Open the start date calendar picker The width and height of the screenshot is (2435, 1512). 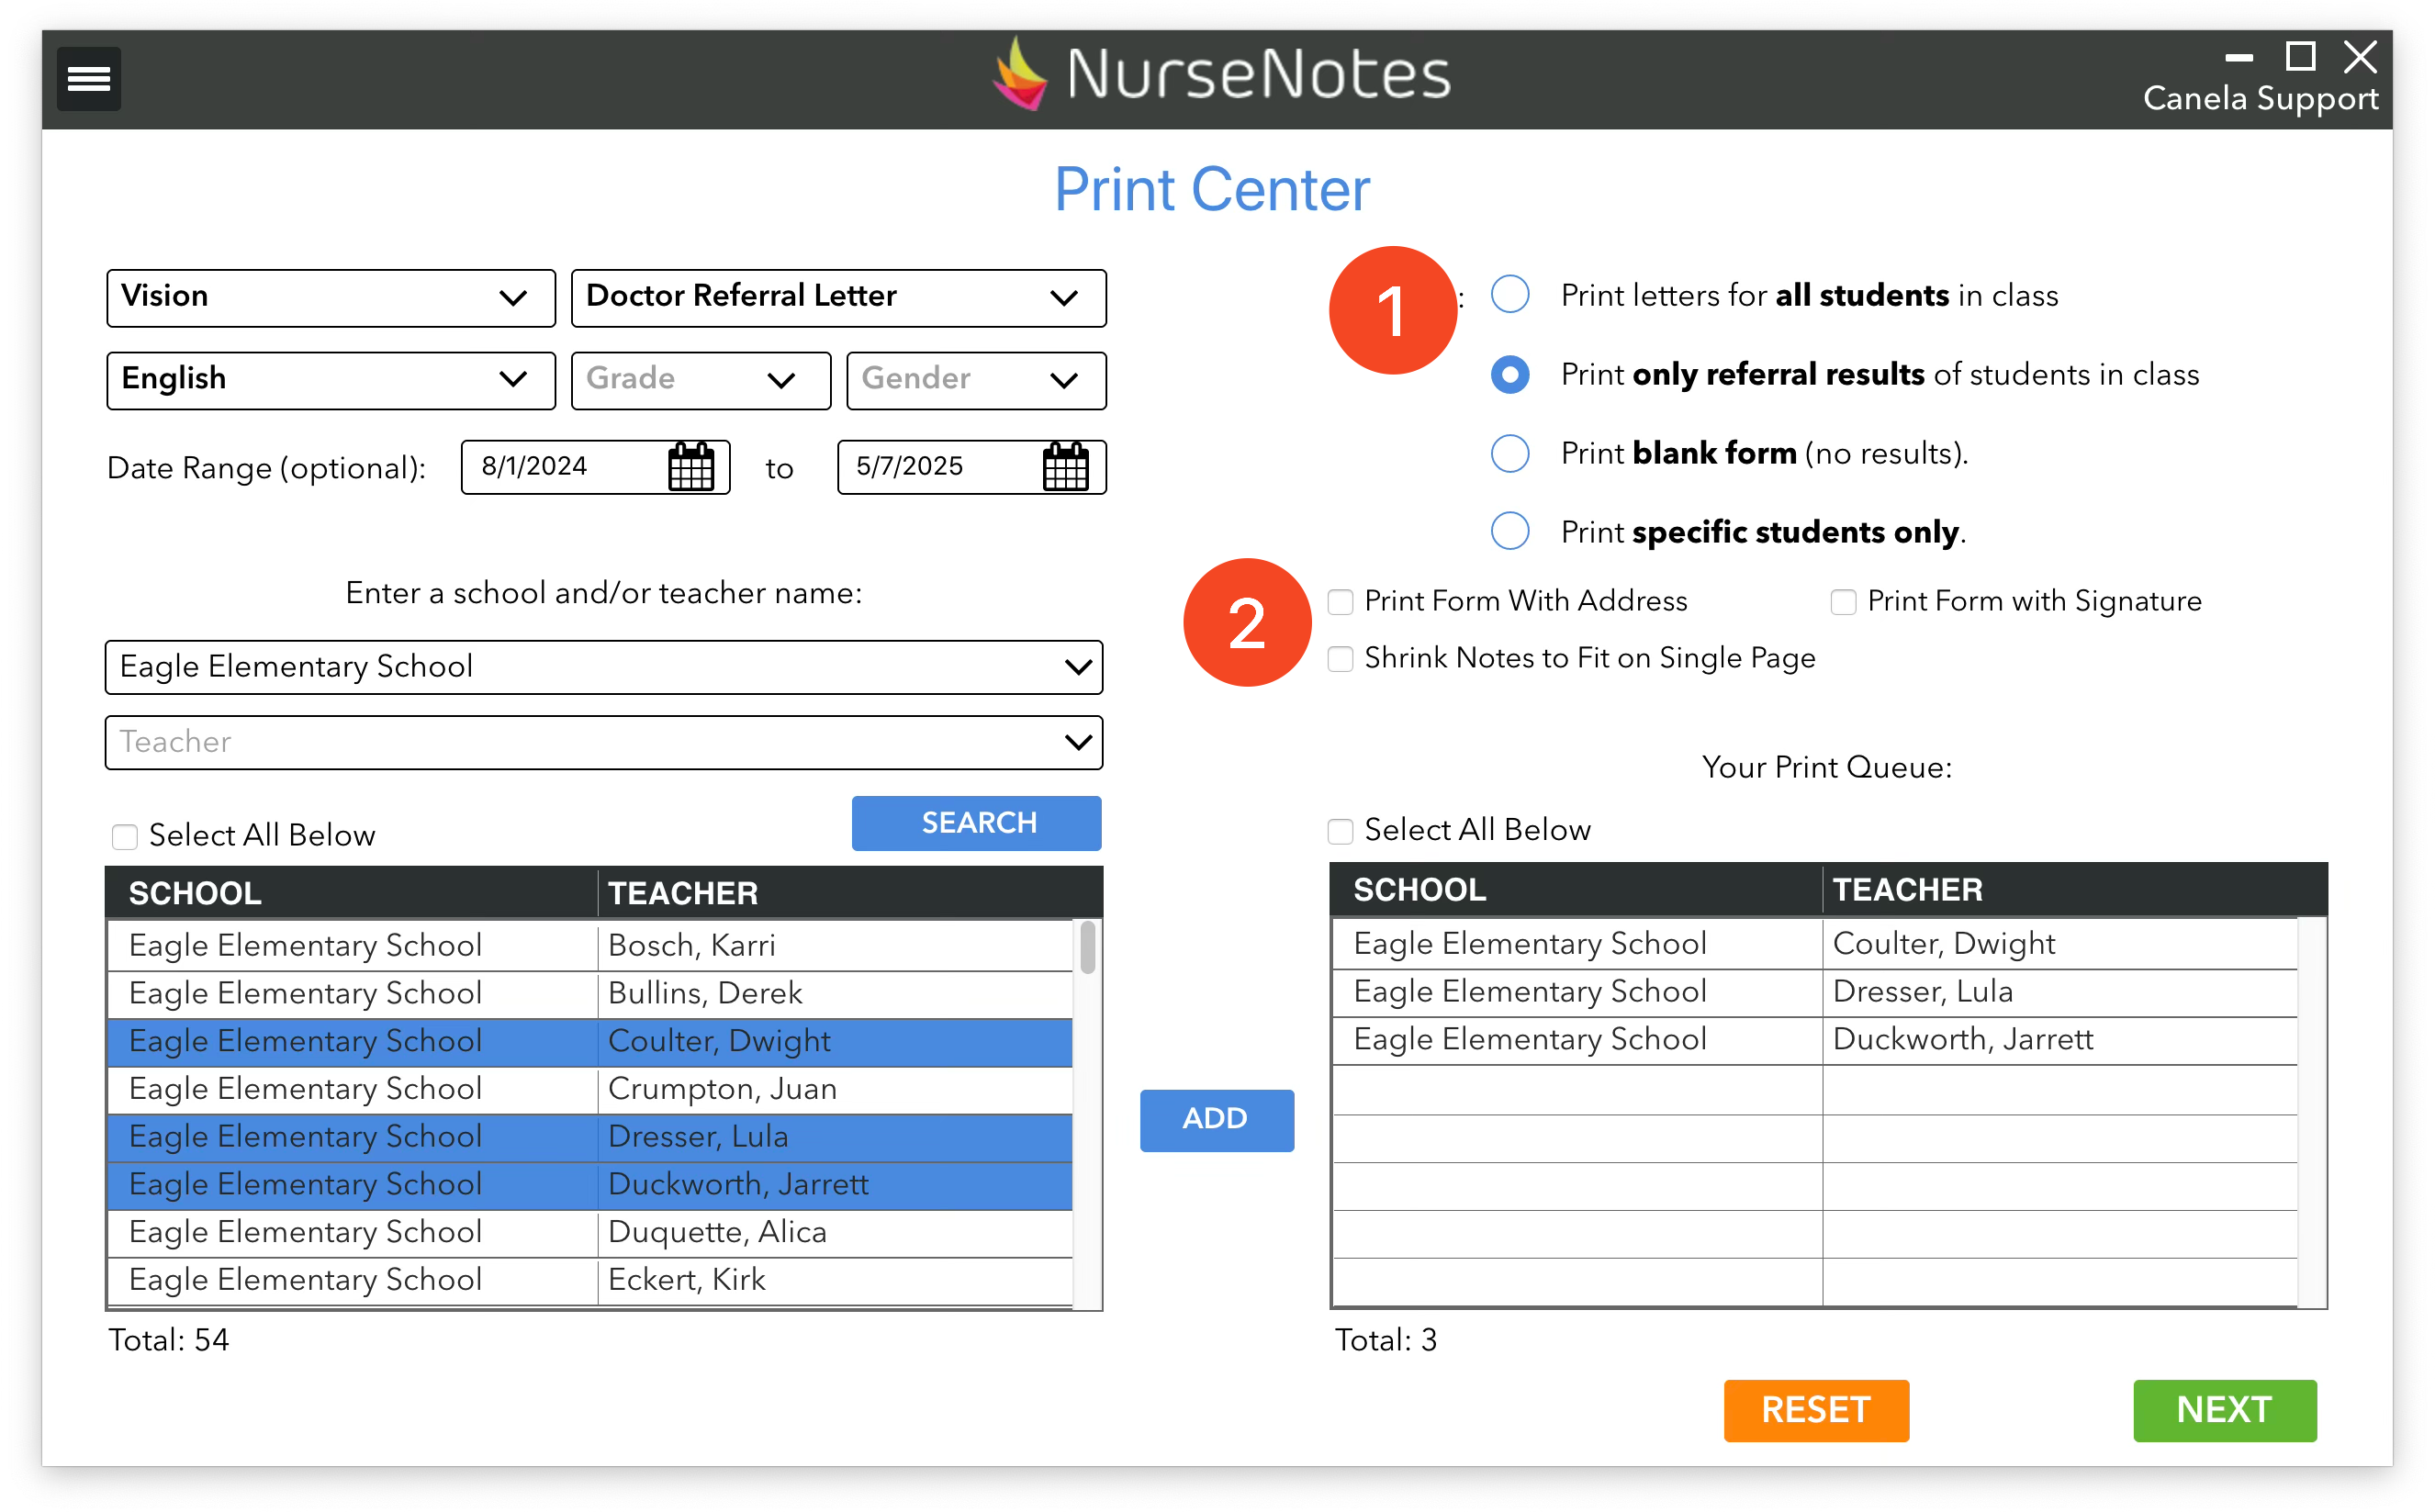pos(690,467)
